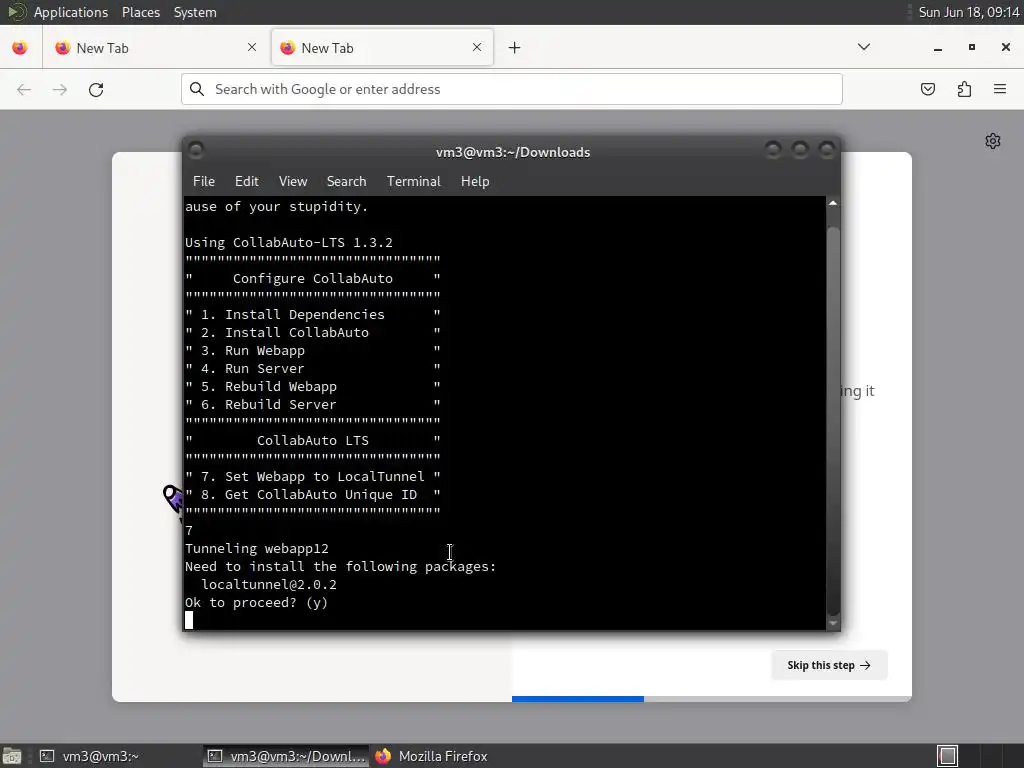Click the '5. Rebuild Webapp' menu line
Viewport: 1024px width, 768px height.
[x=313, y=387]
